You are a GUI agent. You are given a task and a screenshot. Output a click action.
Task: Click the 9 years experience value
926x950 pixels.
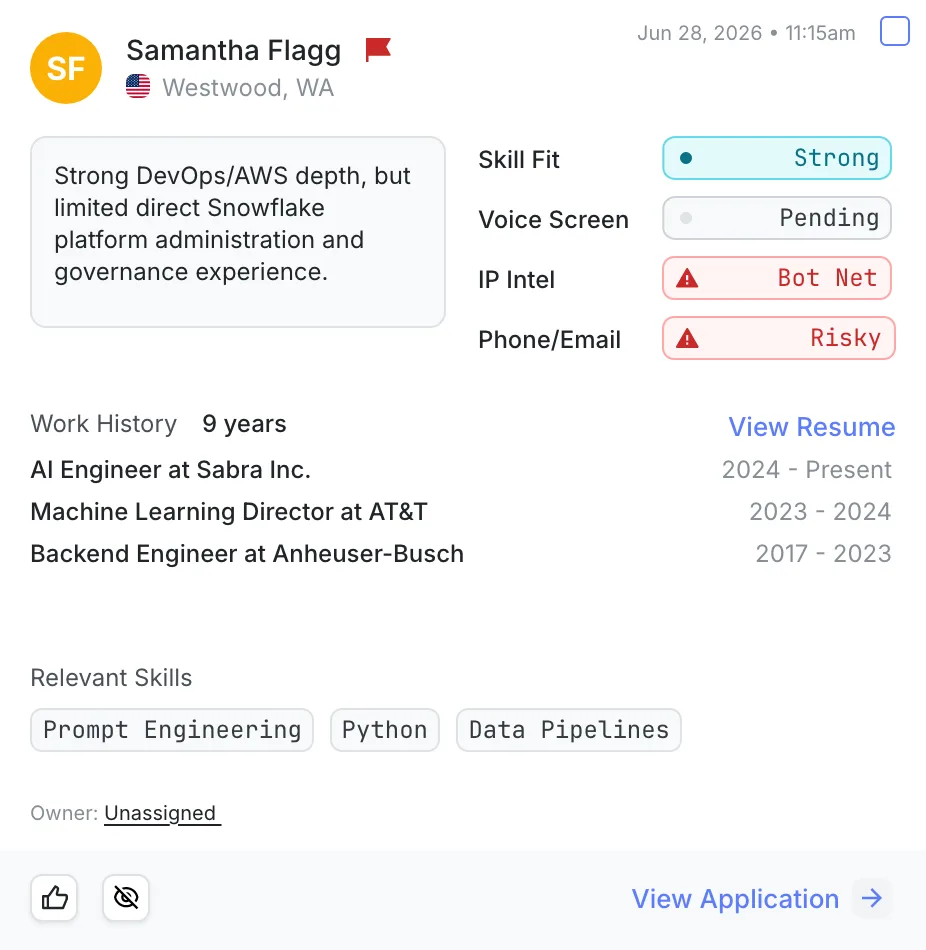(x=244, y=424)
